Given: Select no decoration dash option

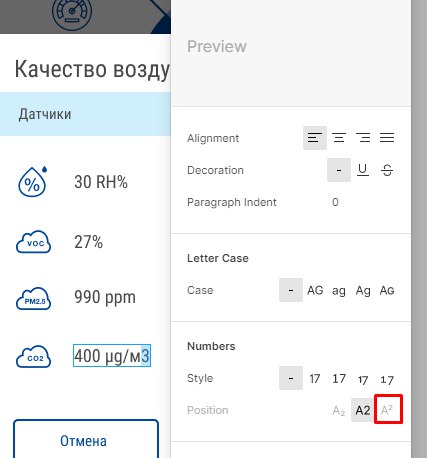Looking at the screenshot, I should click(339, 170).
